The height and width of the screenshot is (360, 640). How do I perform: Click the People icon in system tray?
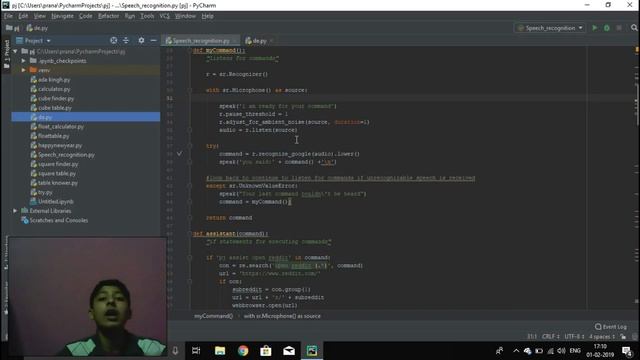tap(499, 351)
